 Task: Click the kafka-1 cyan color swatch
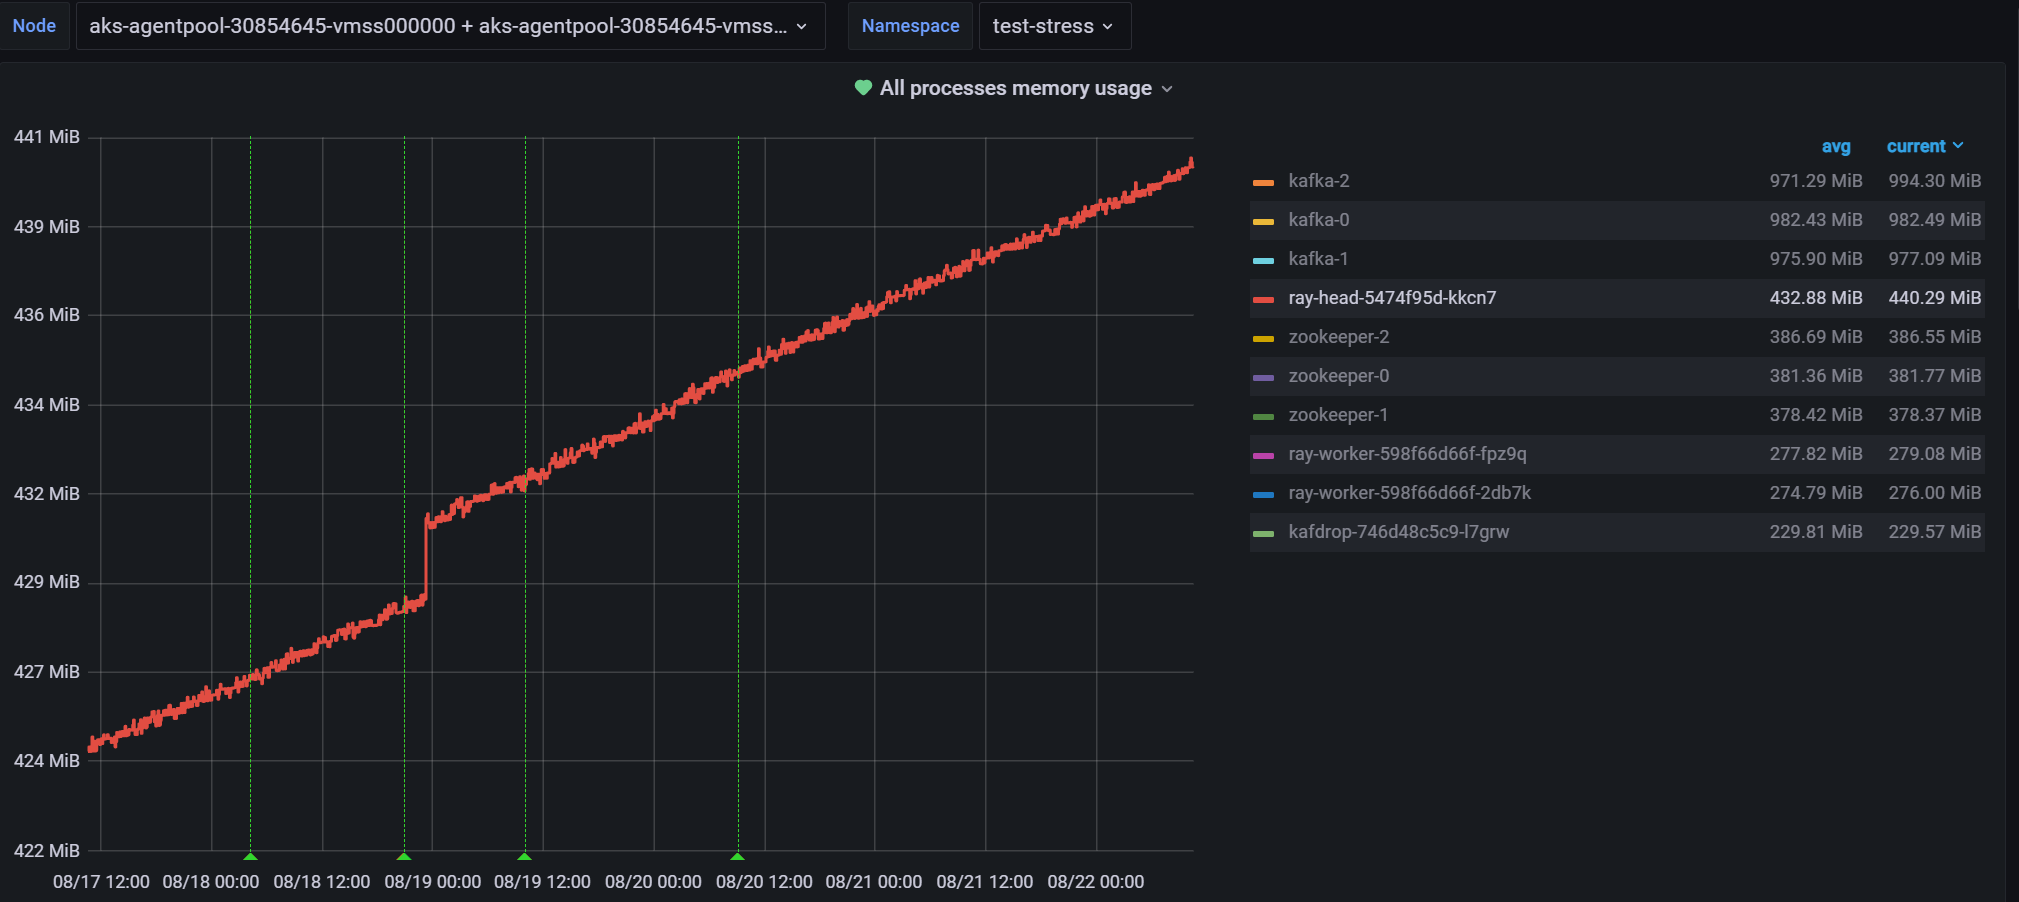click(x=1263, y=260)
